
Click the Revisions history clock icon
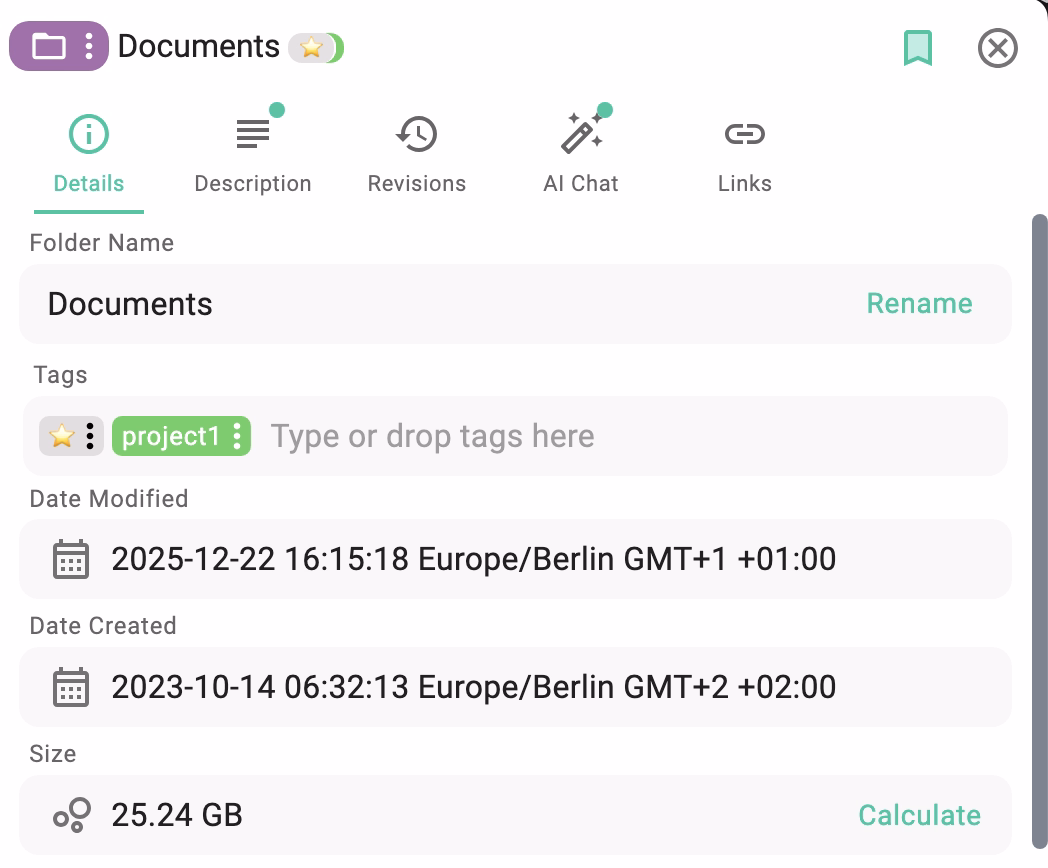(416, 132)
